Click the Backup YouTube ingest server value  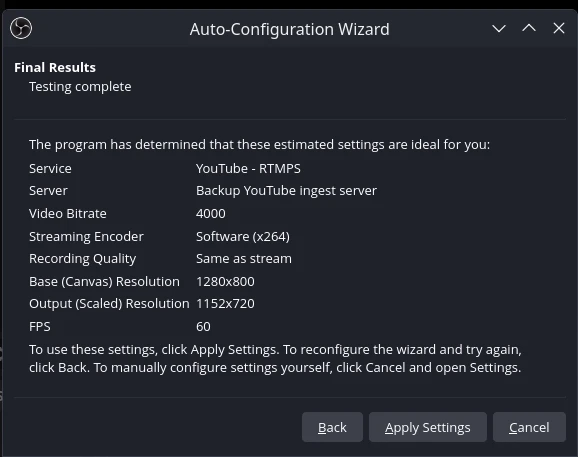tap(286, 191)
